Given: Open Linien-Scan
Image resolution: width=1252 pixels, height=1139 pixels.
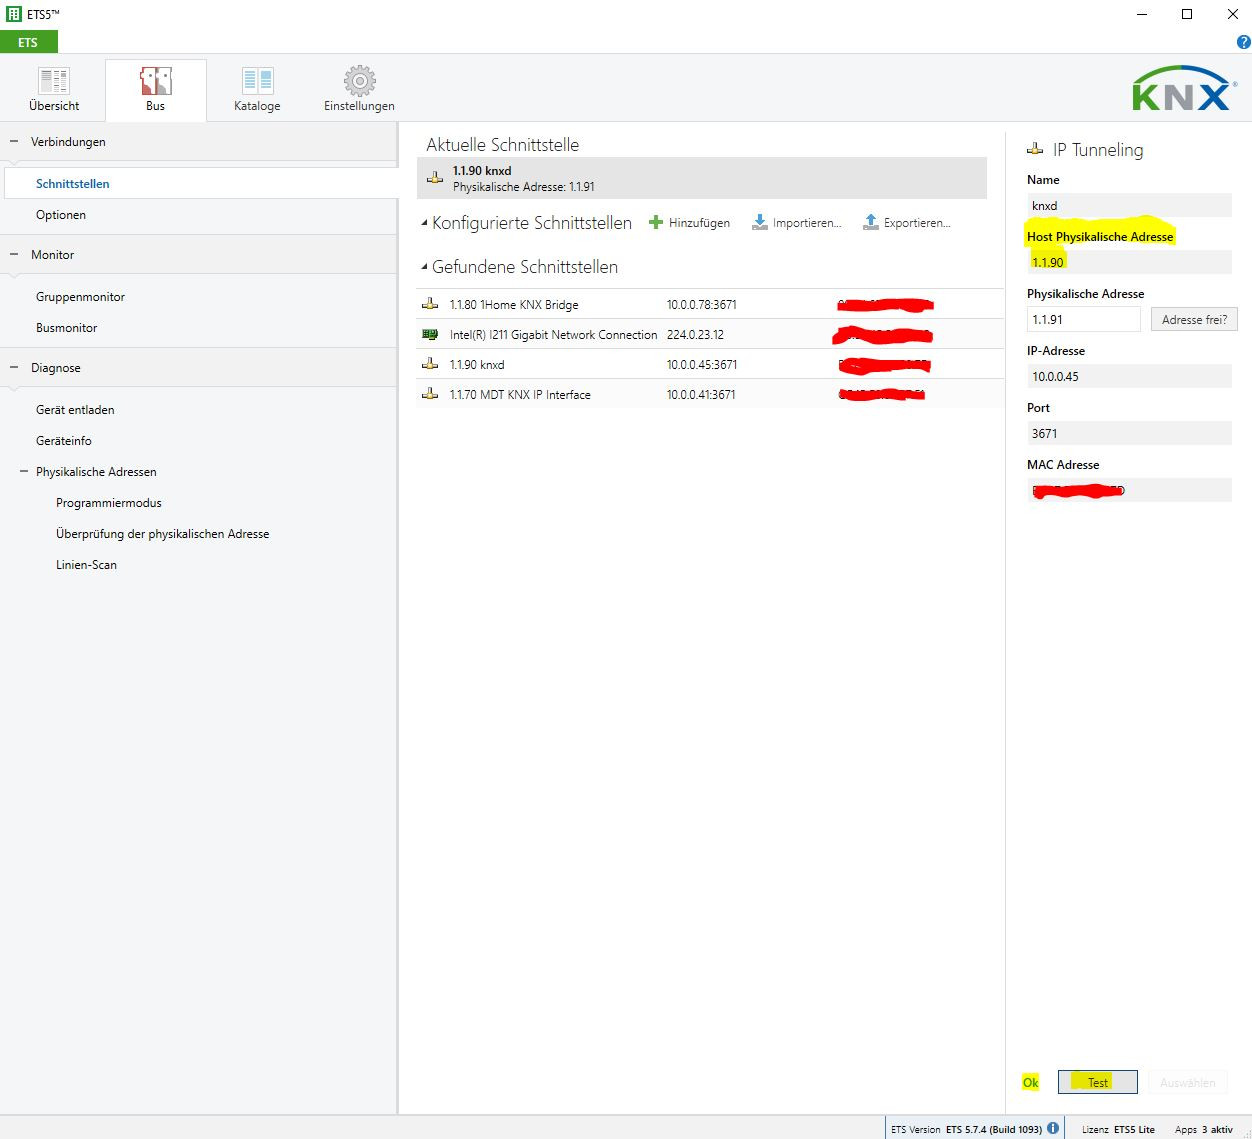Looking at the screenshot, I should coord(86,565).
